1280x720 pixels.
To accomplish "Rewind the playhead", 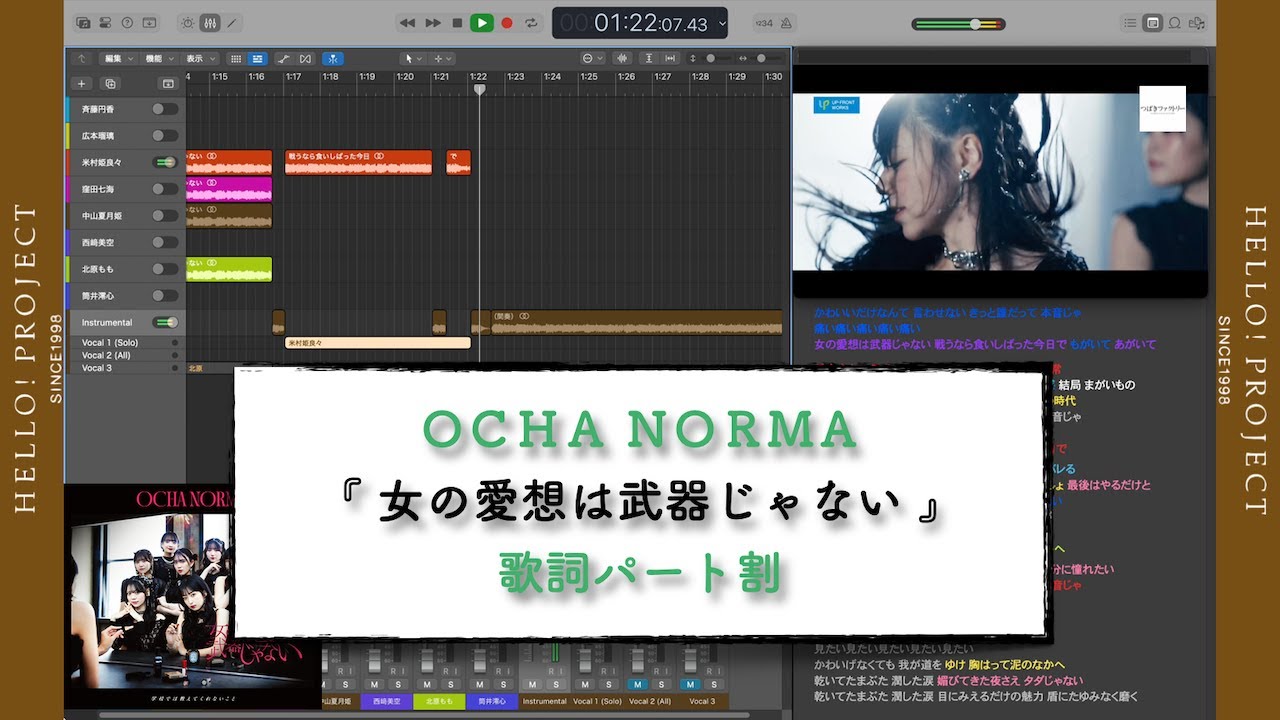I will point(407,22).
